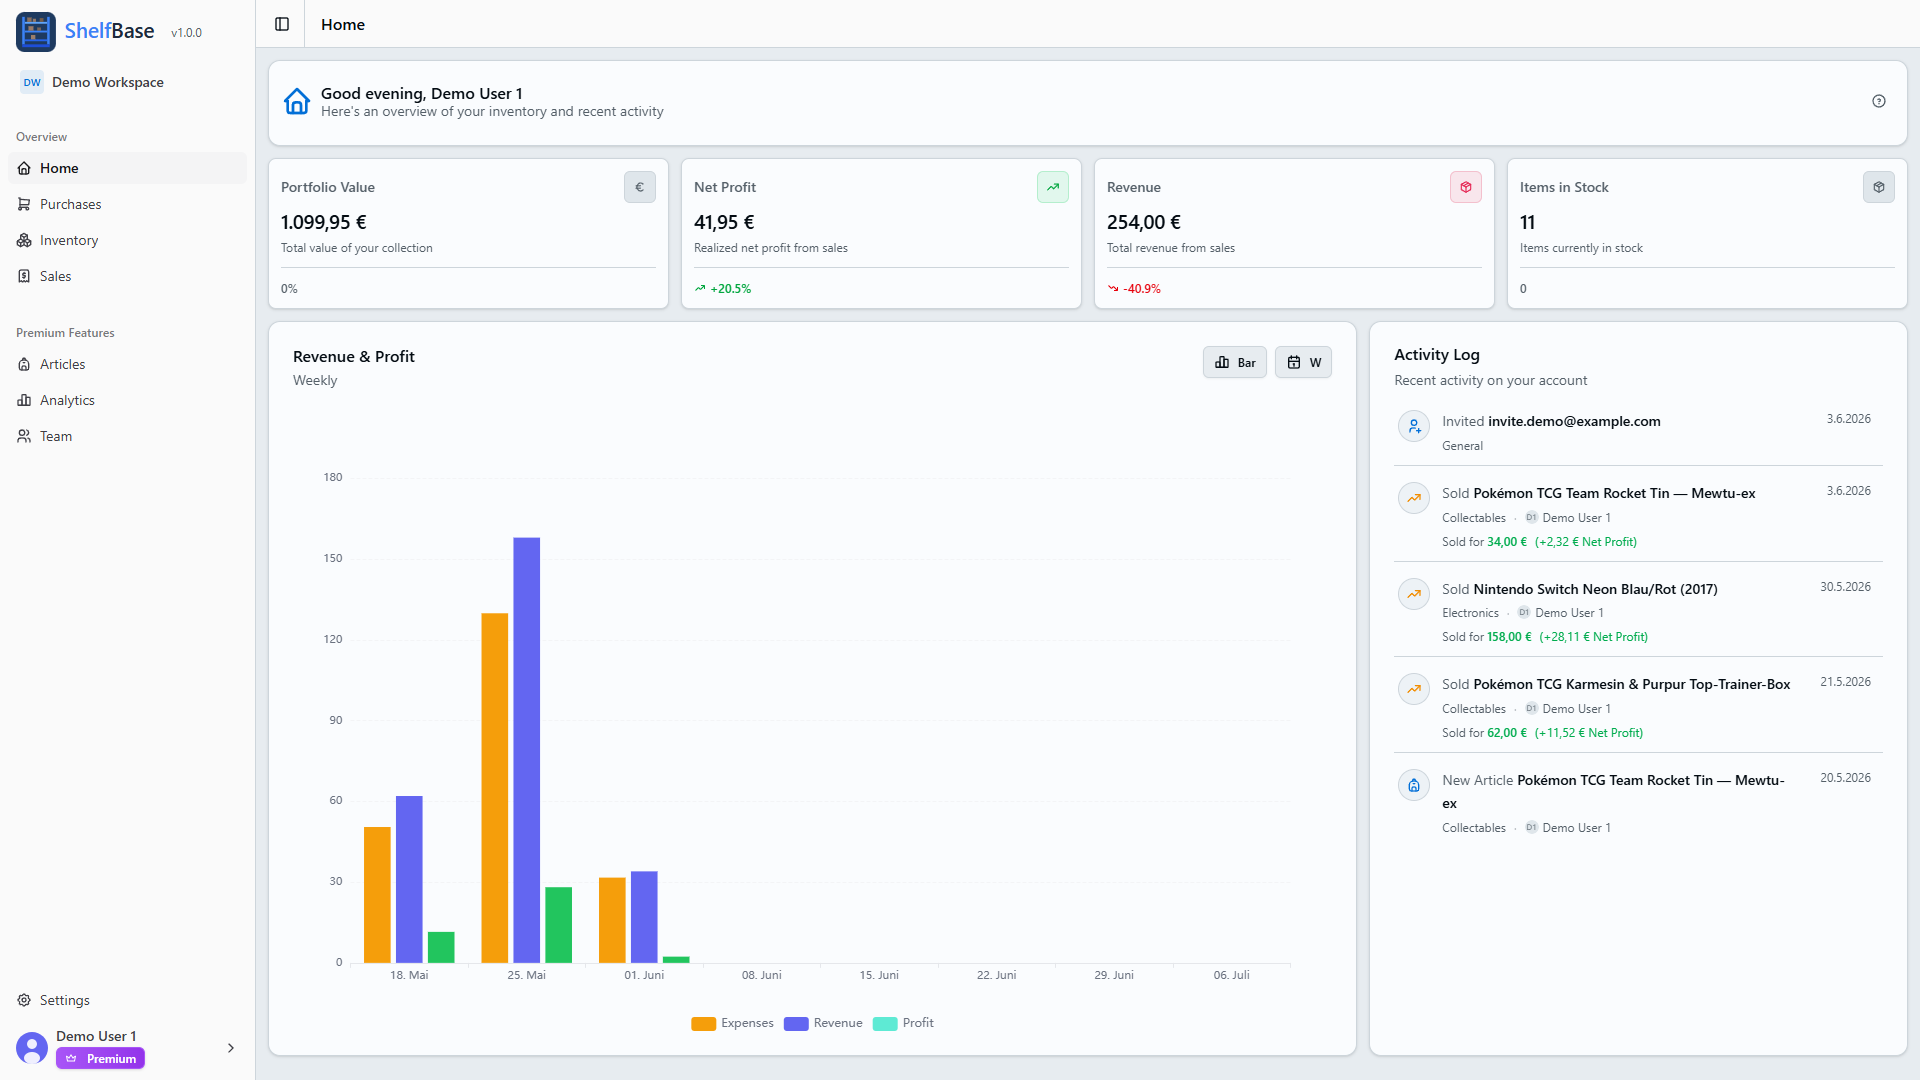Click the Demo User 1 avatar

tap(32, 1048)
